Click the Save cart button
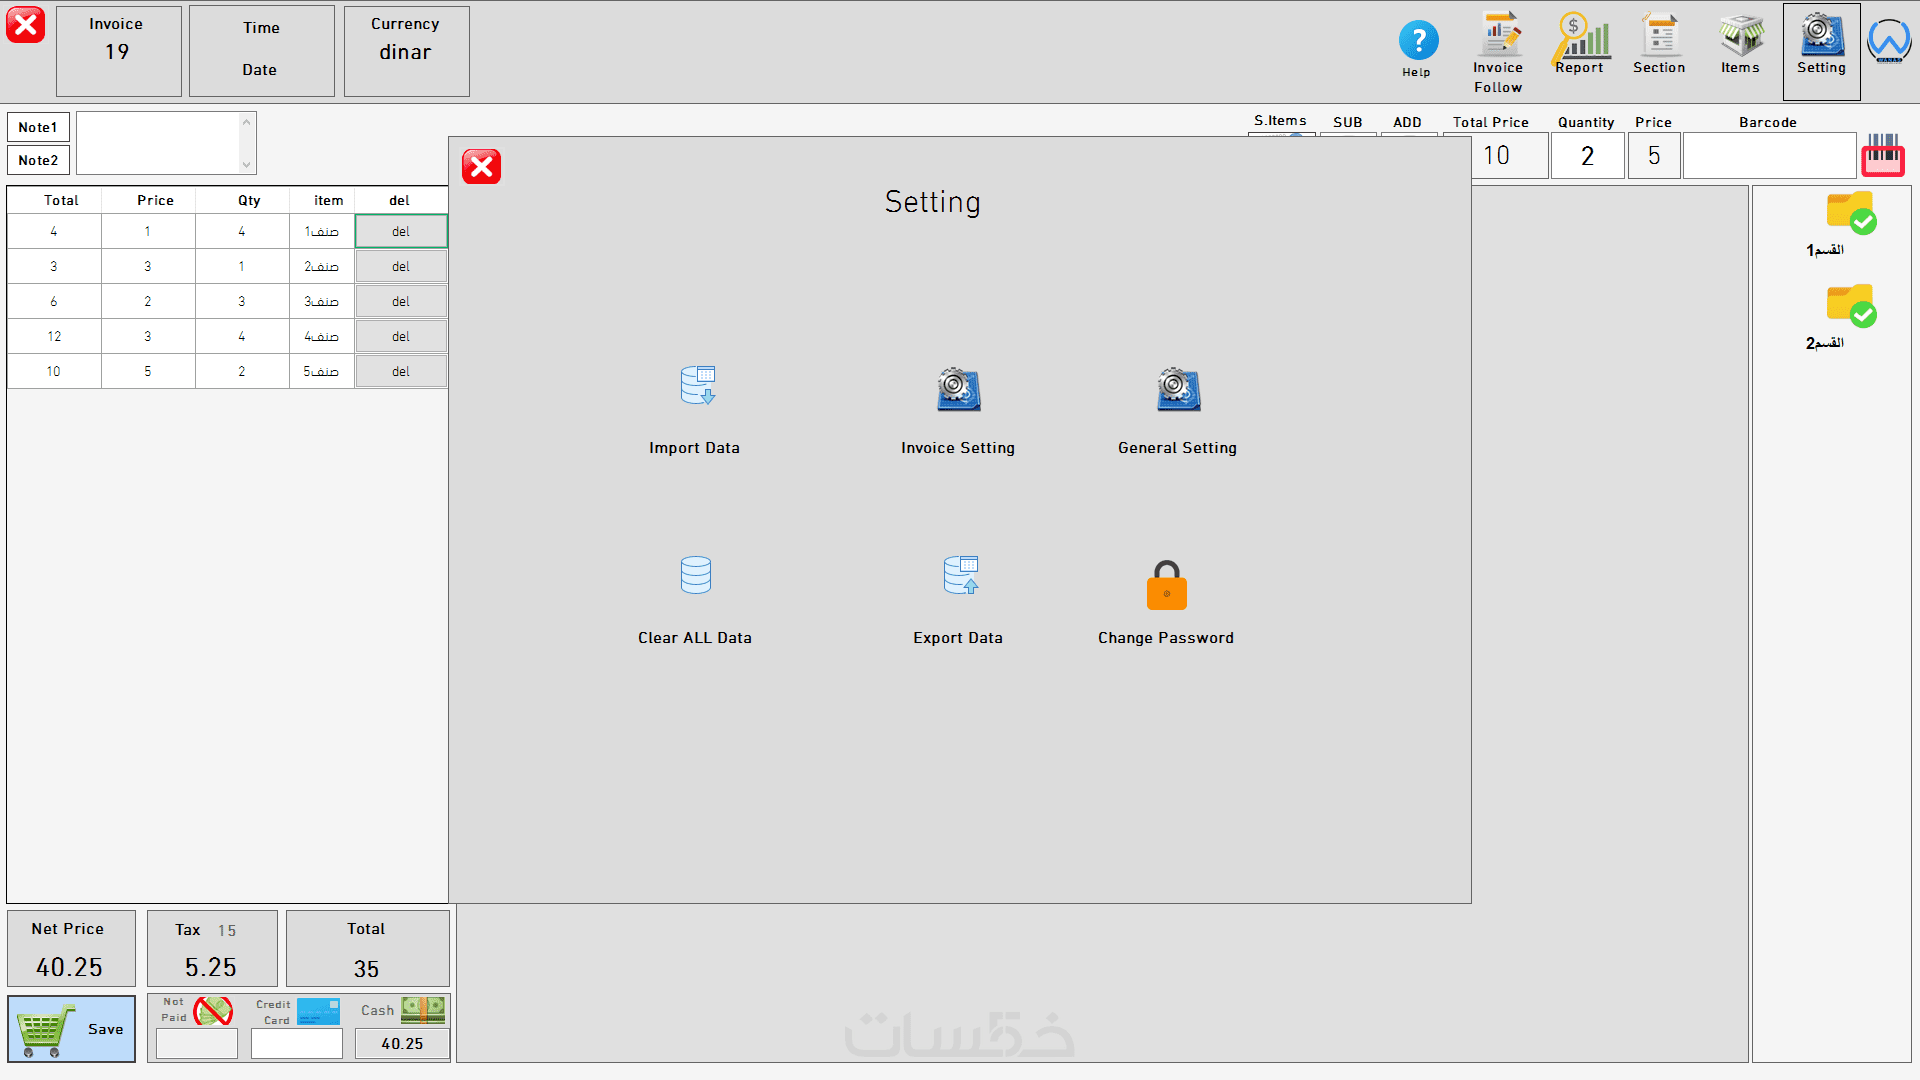Image resolution: width=1920 pixels, height=1080 pixels. [72, 1028]
